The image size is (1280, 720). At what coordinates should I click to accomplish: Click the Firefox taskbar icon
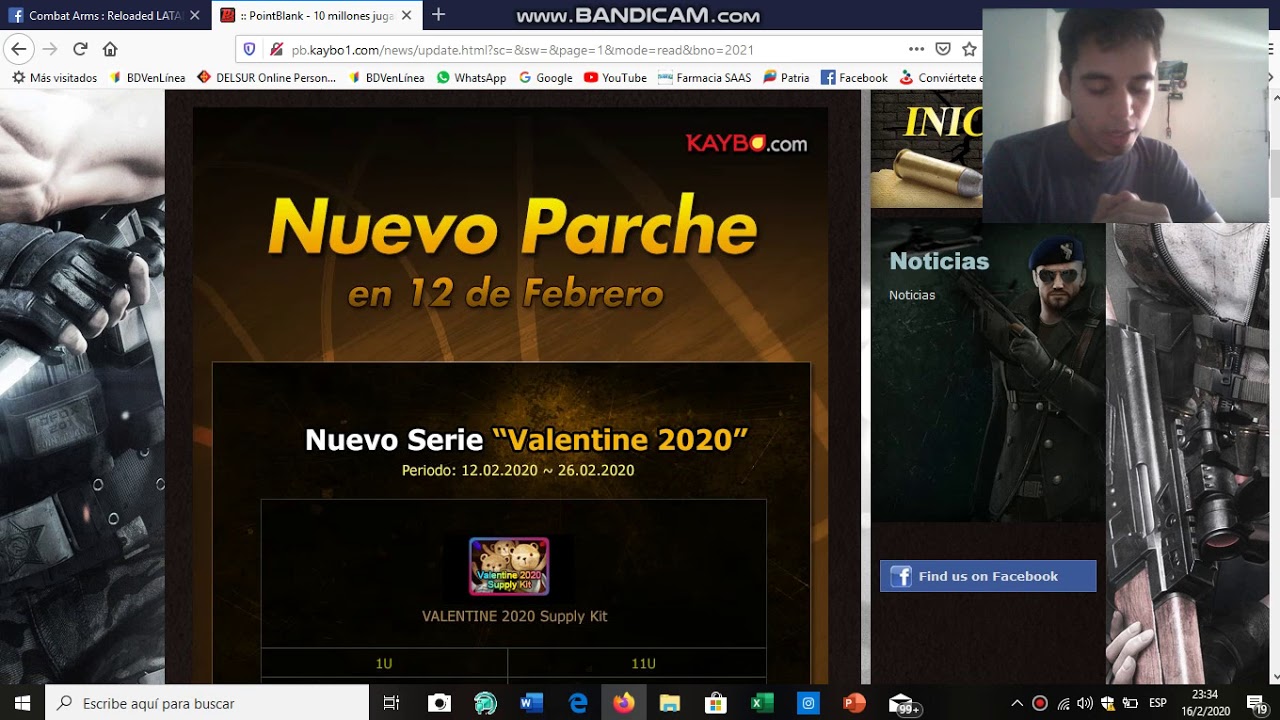click(x=624, y=703)
